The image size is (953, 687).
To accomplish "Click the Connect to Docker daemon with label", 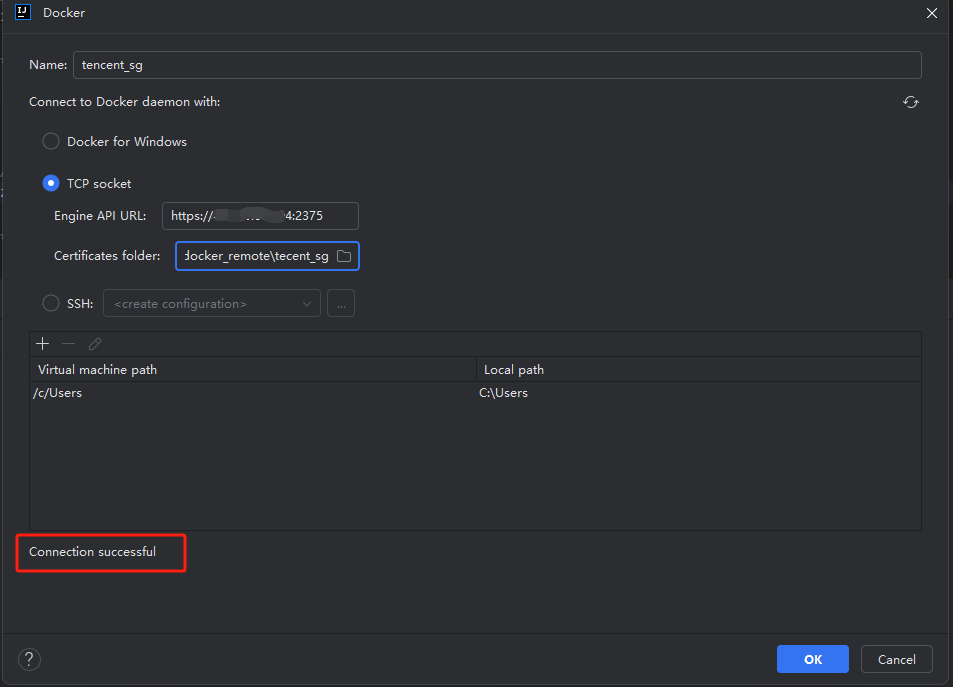I will point(125,102).
